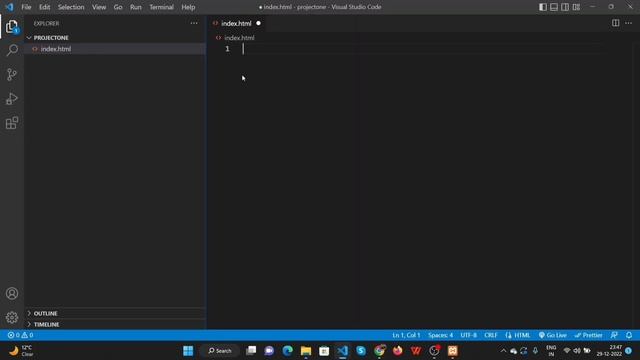Show hidden system tray icons chevron
Viewport: 640px width, 360px height.
pos(503,351)
